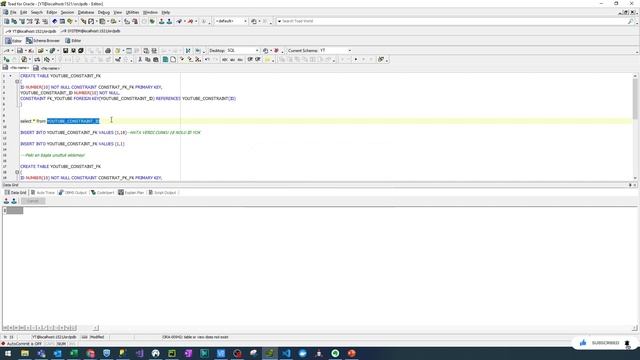Open the Debug menu
Screen dimensions: 640x360
pos(104,12)
